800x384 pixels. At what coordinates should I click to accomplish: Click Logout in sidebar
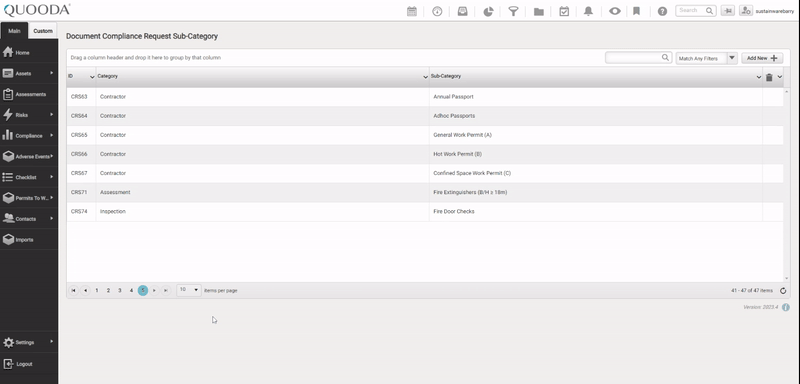[x=29, y=364]
